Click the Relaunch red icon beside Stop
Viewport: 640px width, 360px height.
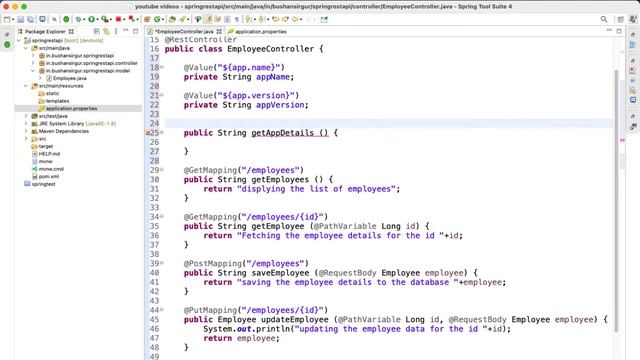point(131,19)
